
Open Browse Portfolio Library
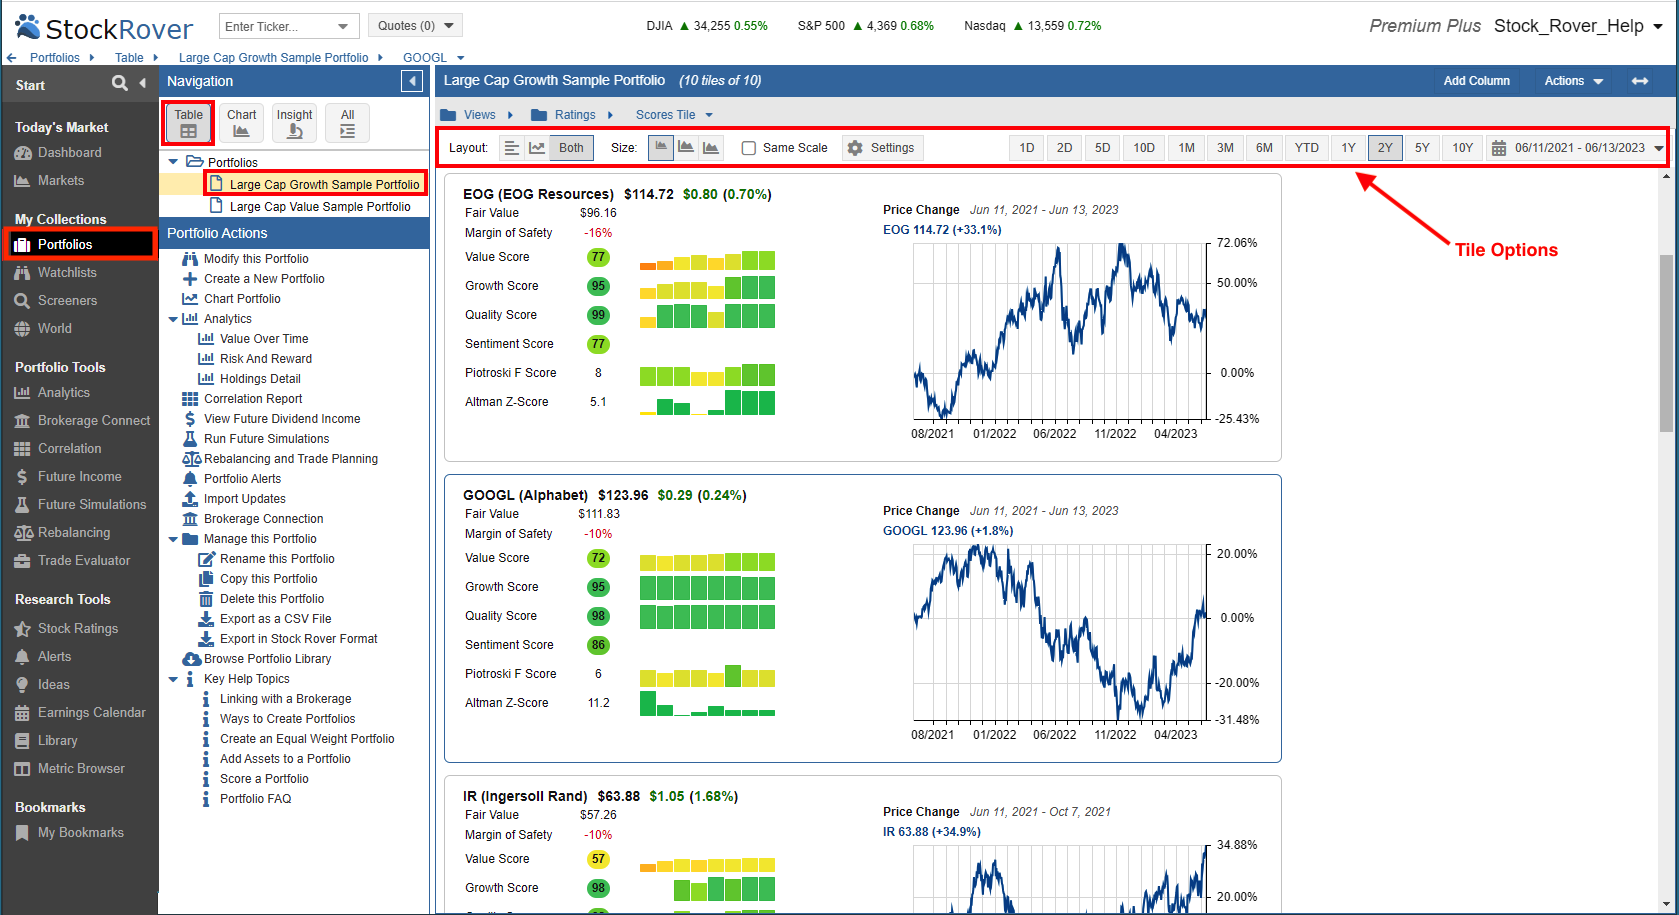coord(267,658)
